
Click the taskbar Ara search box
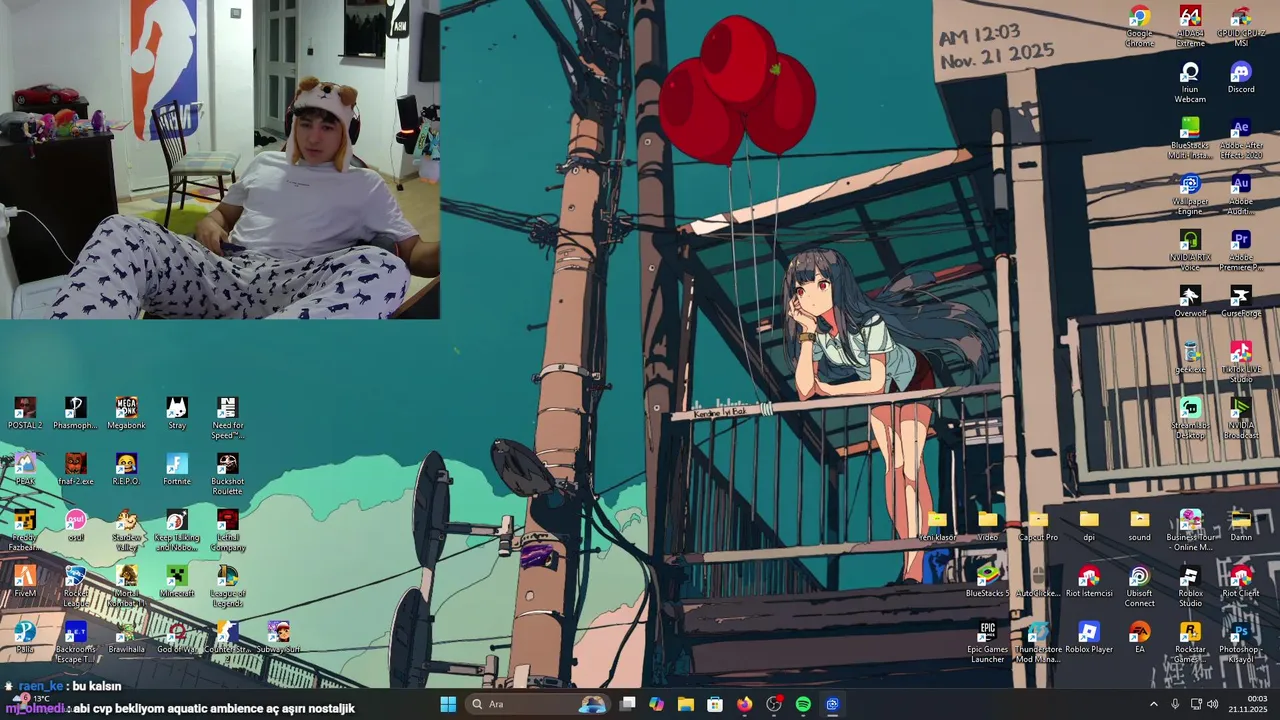click(539, 704)
